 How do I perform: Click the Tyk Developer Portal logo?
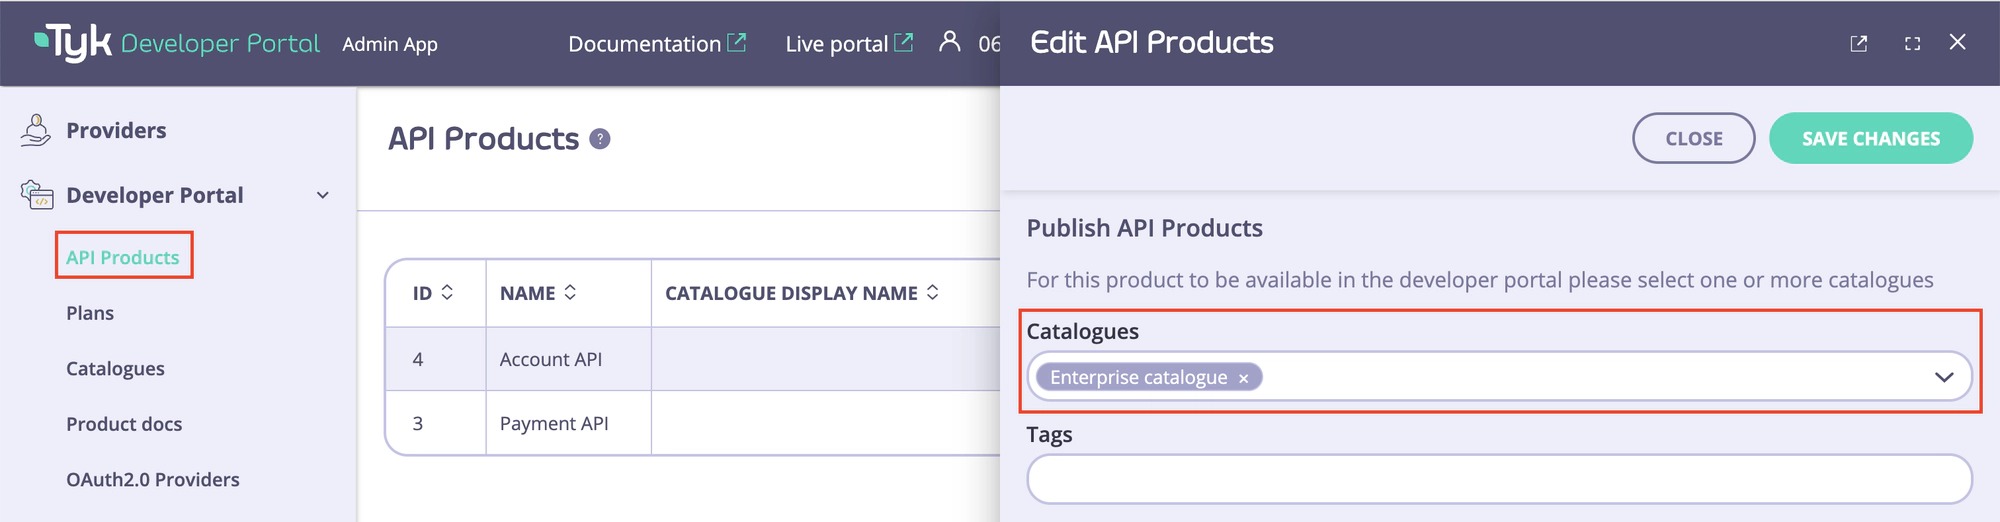[x=177, y=43]
